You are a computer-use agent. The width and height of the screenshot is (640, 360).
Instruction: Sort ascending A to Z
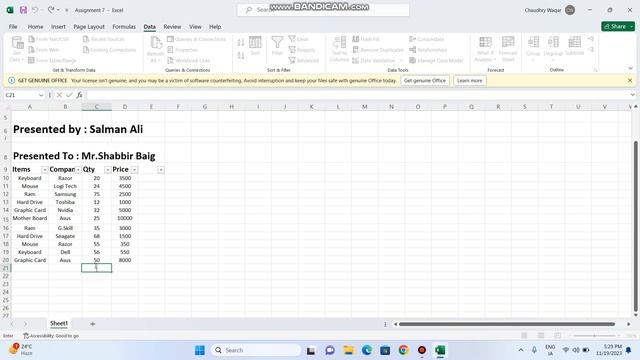[x=241, y=42]
